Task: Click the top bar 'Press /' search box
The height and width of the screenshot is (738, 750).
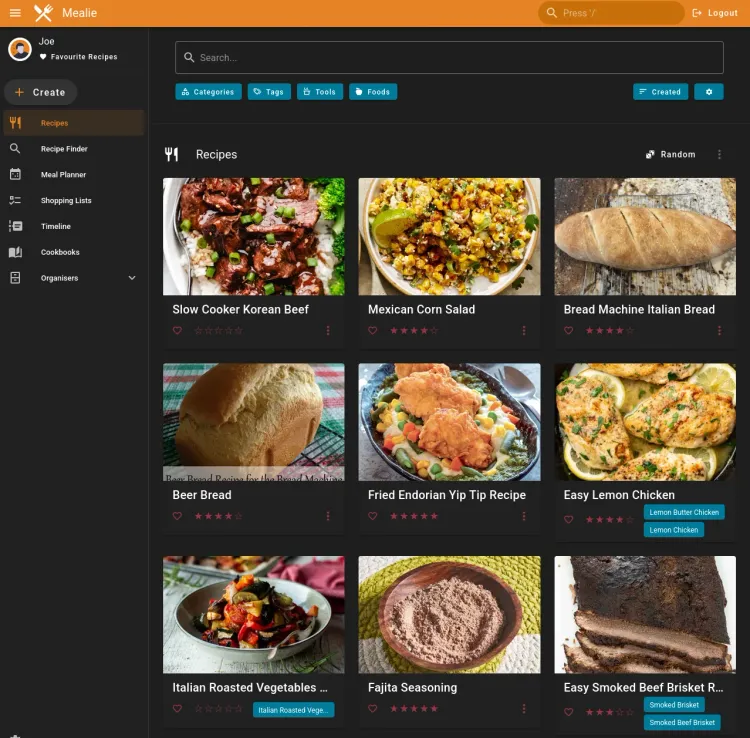Action: (611, 13)
